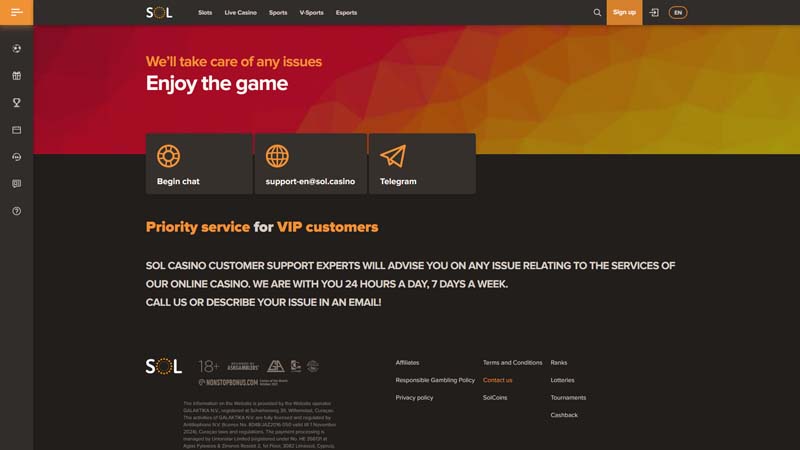The height and width of the screenshot is (450, 800).
Task: Open the news page icon in sidebar
Action: pyautogui.click(x=16, y=184)
